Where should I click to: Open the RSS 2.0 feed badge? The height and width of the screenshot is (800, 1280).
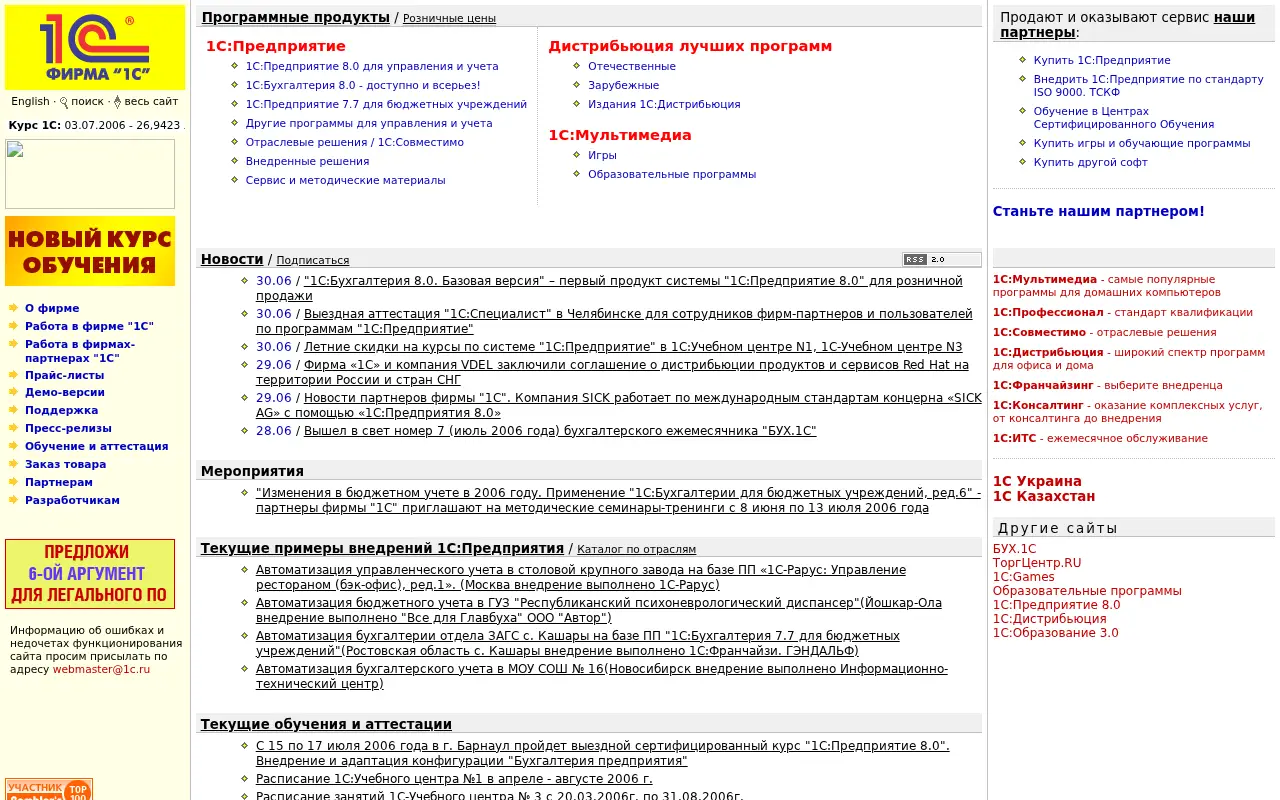pyautogui.click(x=941, y=259)
